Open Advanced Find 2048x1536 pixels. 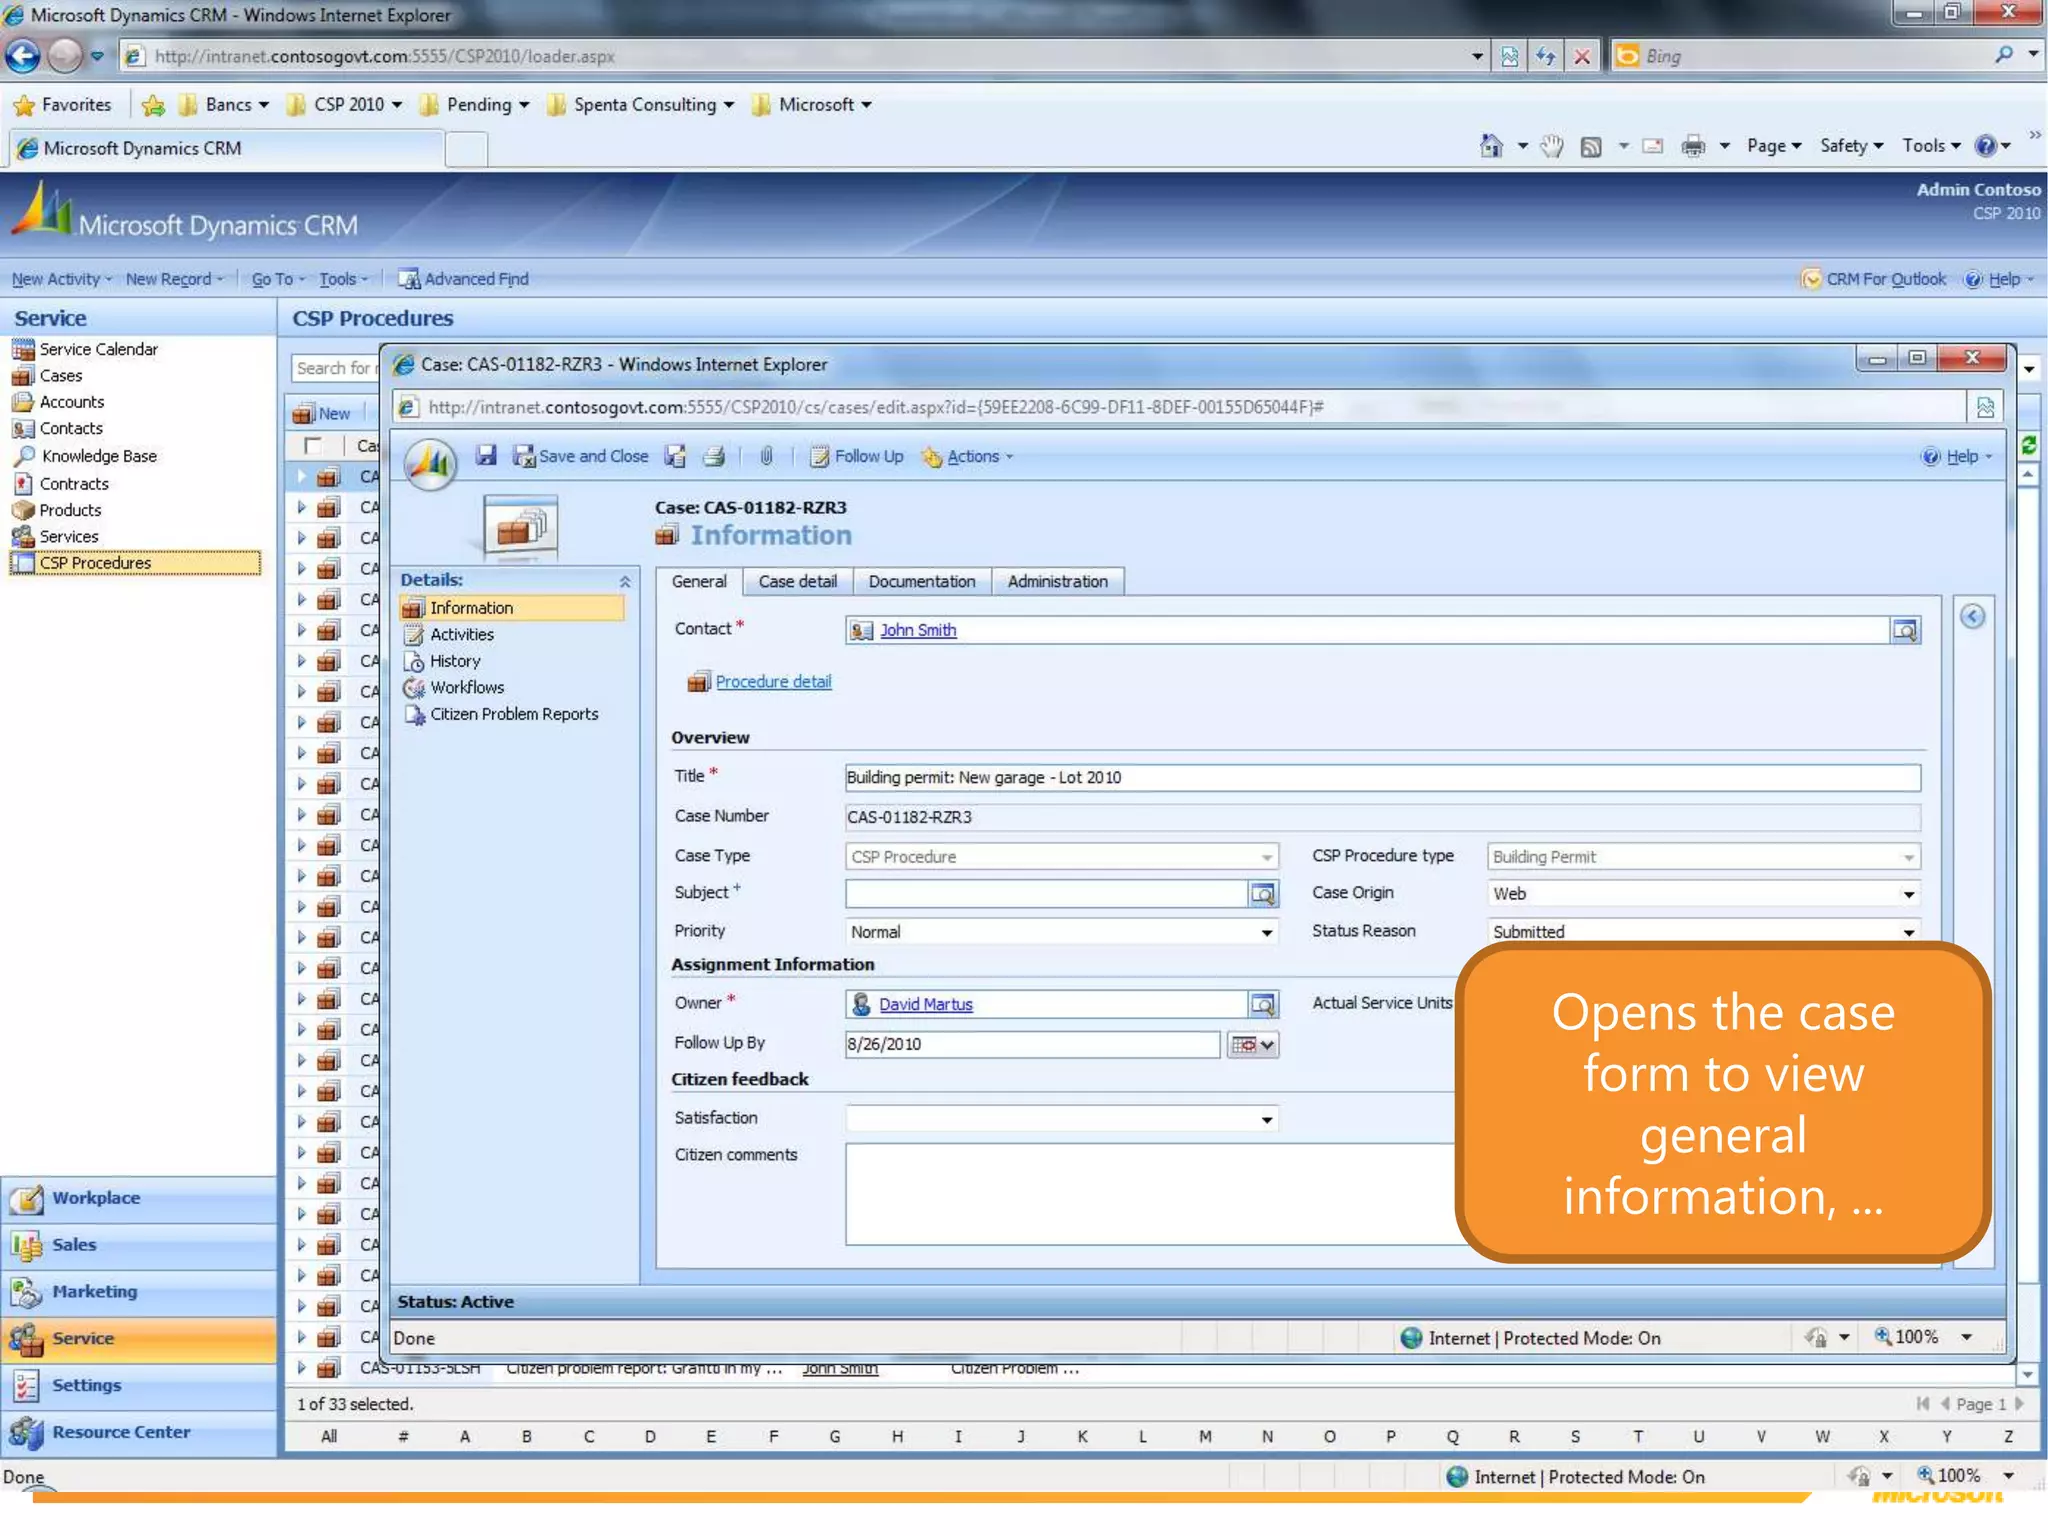click(x=464, y=279)
